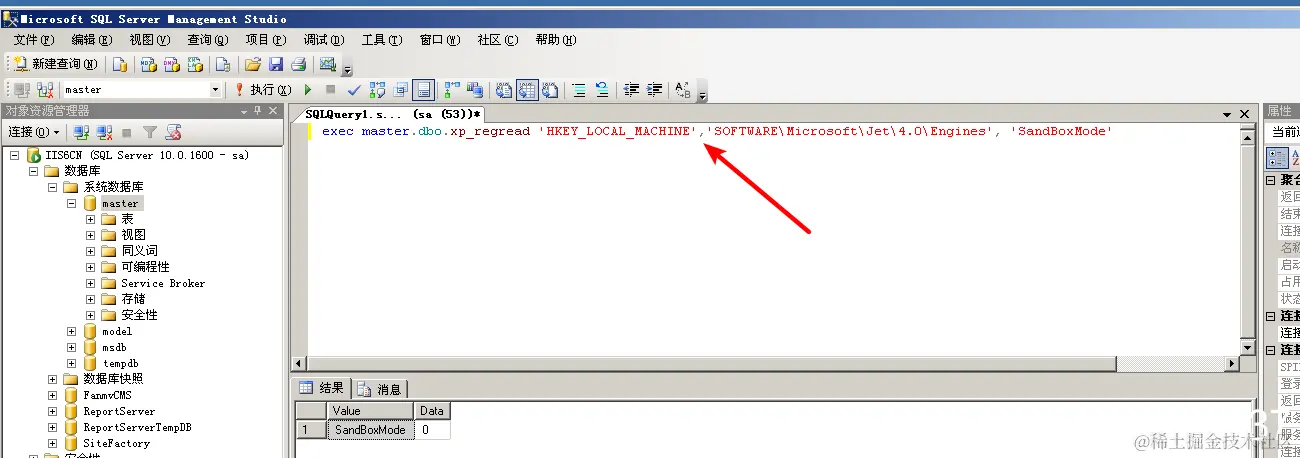Screen dimensions: 1300x458
Task: Click the Object Explorer filter funnel icon
Action: point(149,132)
